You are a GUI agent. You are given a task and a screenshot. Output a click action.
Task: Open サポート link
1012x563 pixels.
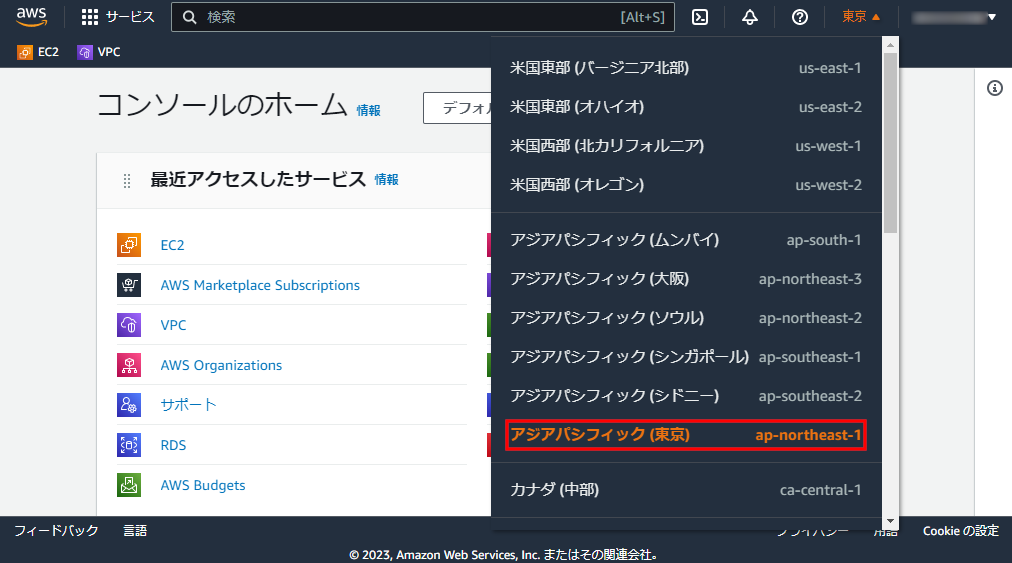click(x=188, y=405)
